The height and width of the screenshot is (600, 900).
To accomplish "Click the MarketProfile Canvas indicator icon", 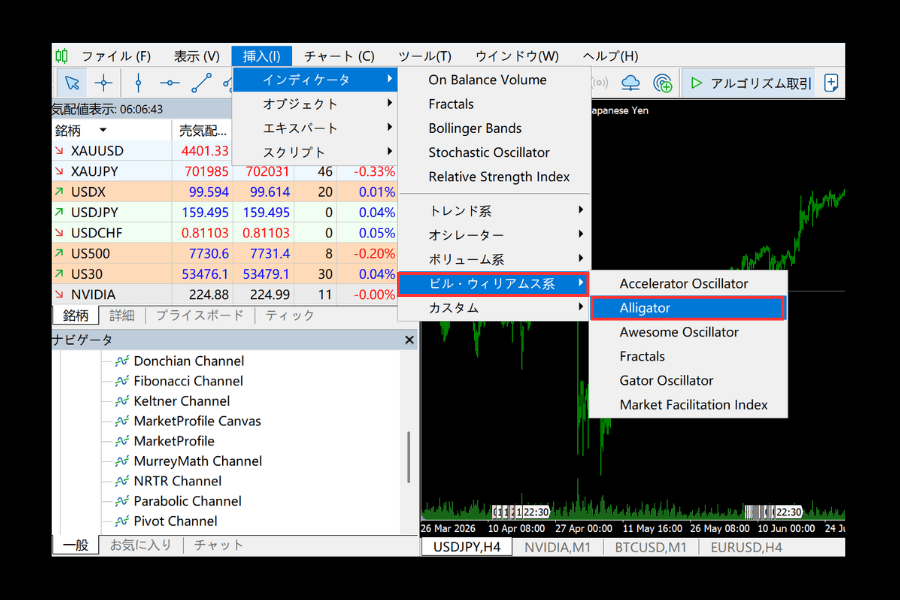I will pos(122,421).
